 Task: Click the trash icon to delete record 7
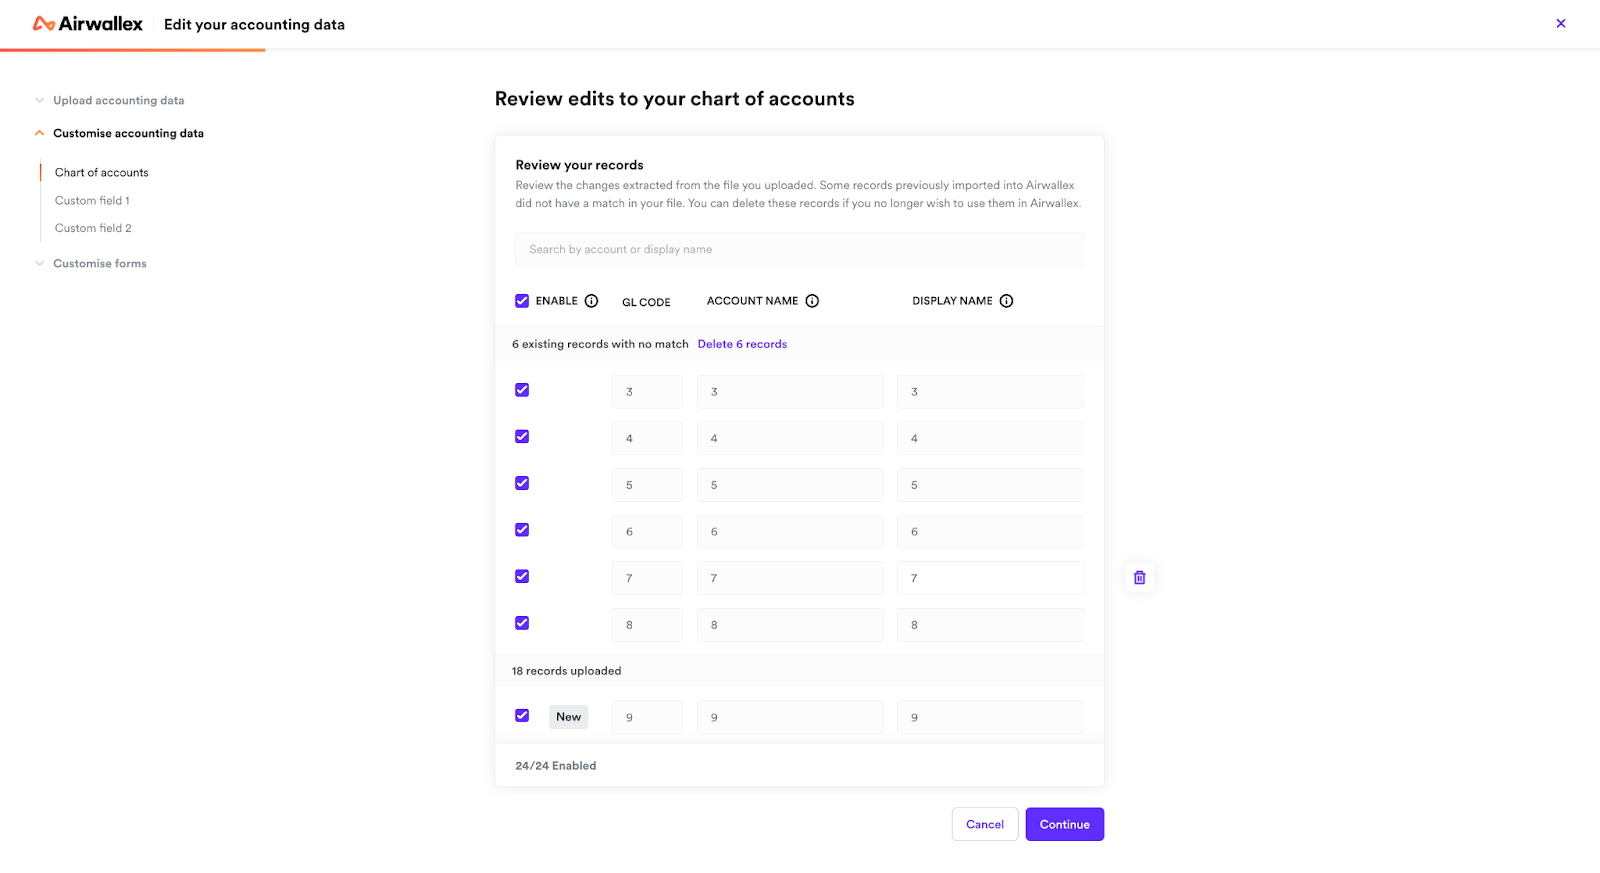click(x=1139, y=577)
